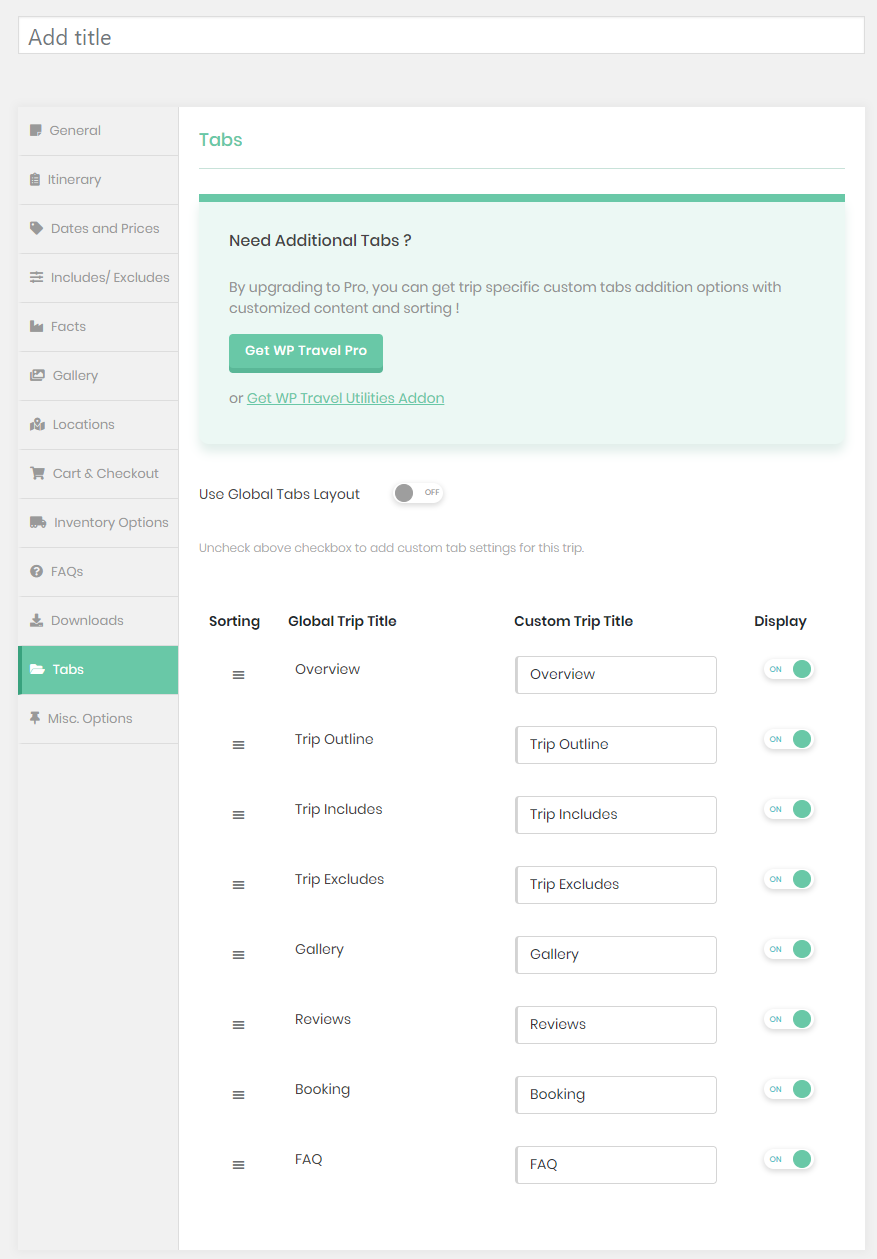Click the download arrow icon in sidebar
The width and height of the screenshot is (877, 1259).
click(36, 620)
